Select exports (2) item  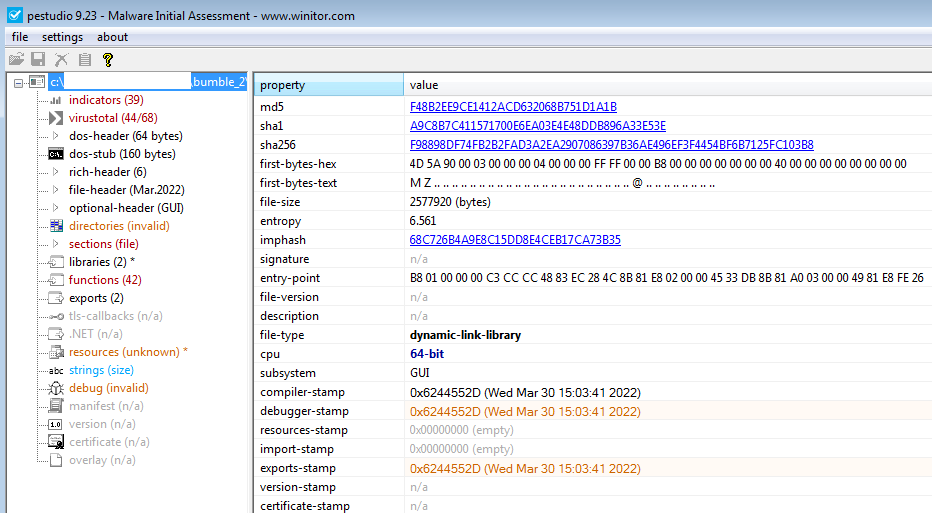click(x=96, y=298)
